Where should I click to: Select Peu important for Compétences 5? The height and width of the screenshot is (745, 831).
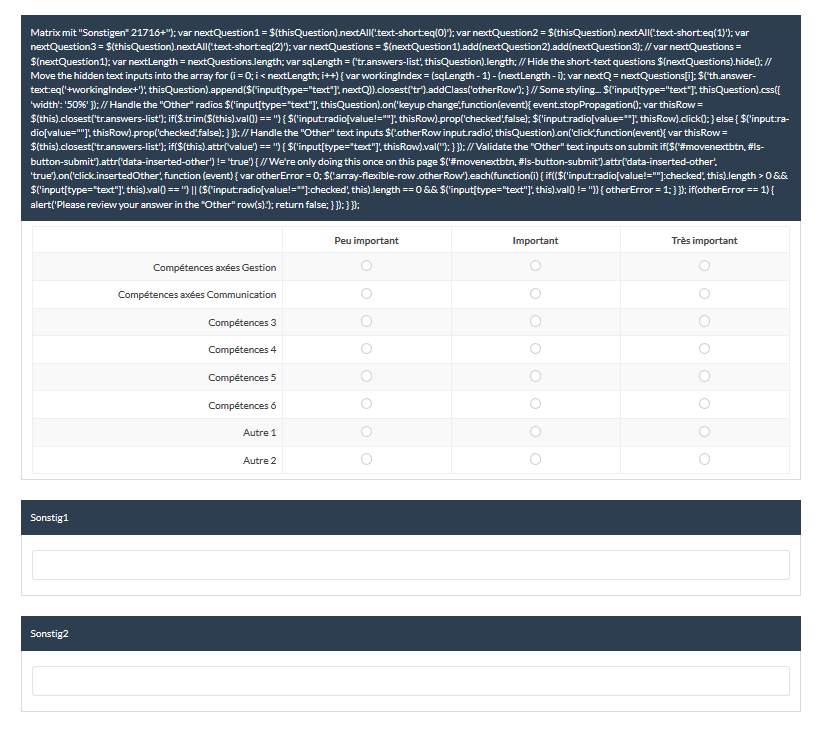(366, 377)
